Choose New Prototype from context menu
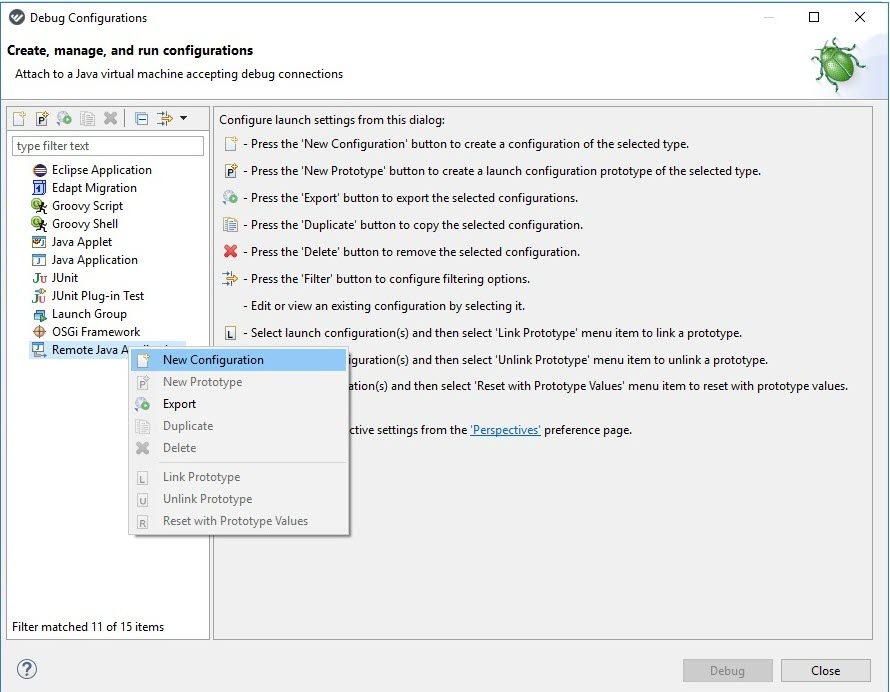 [x=238, y=382]
